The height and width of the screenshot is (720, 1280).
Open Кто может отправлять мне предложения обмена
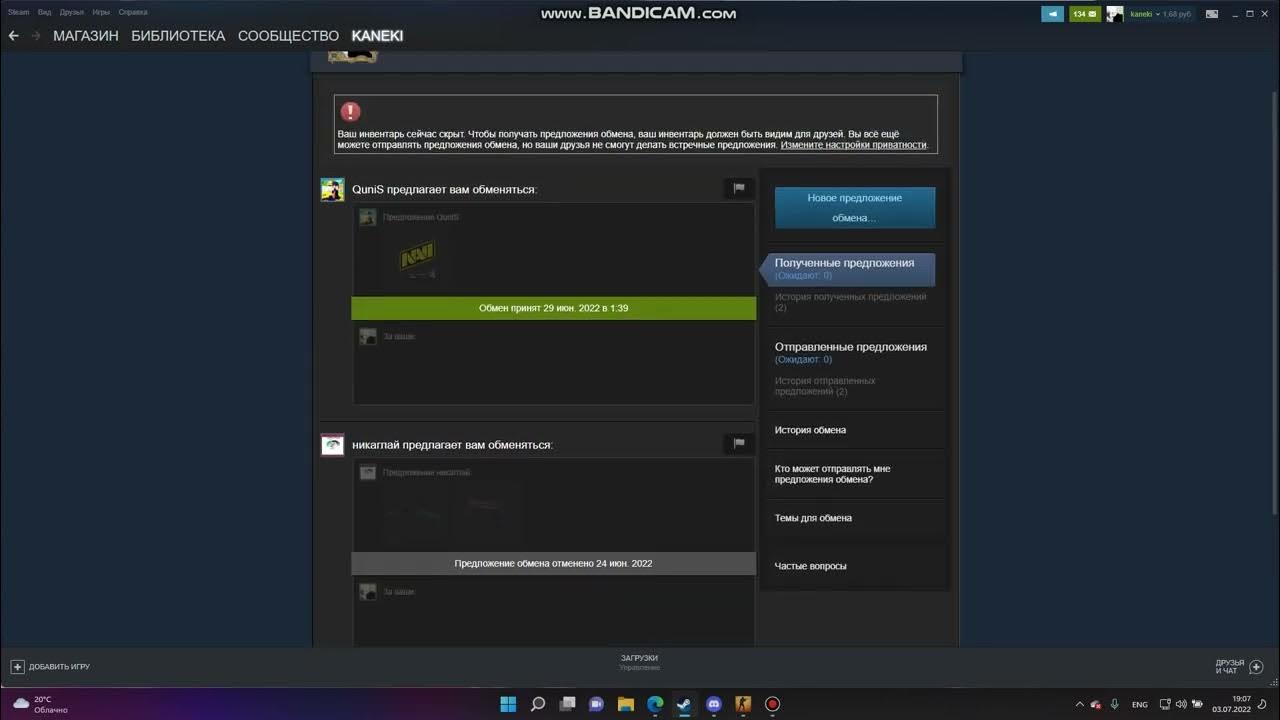(x=832, y=474)
